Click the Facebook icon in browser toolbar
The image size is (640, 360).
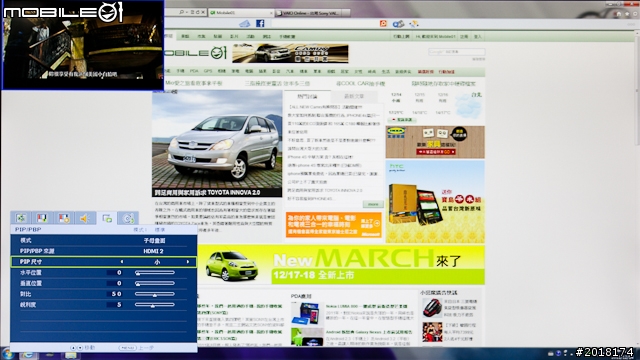point(260,24)
